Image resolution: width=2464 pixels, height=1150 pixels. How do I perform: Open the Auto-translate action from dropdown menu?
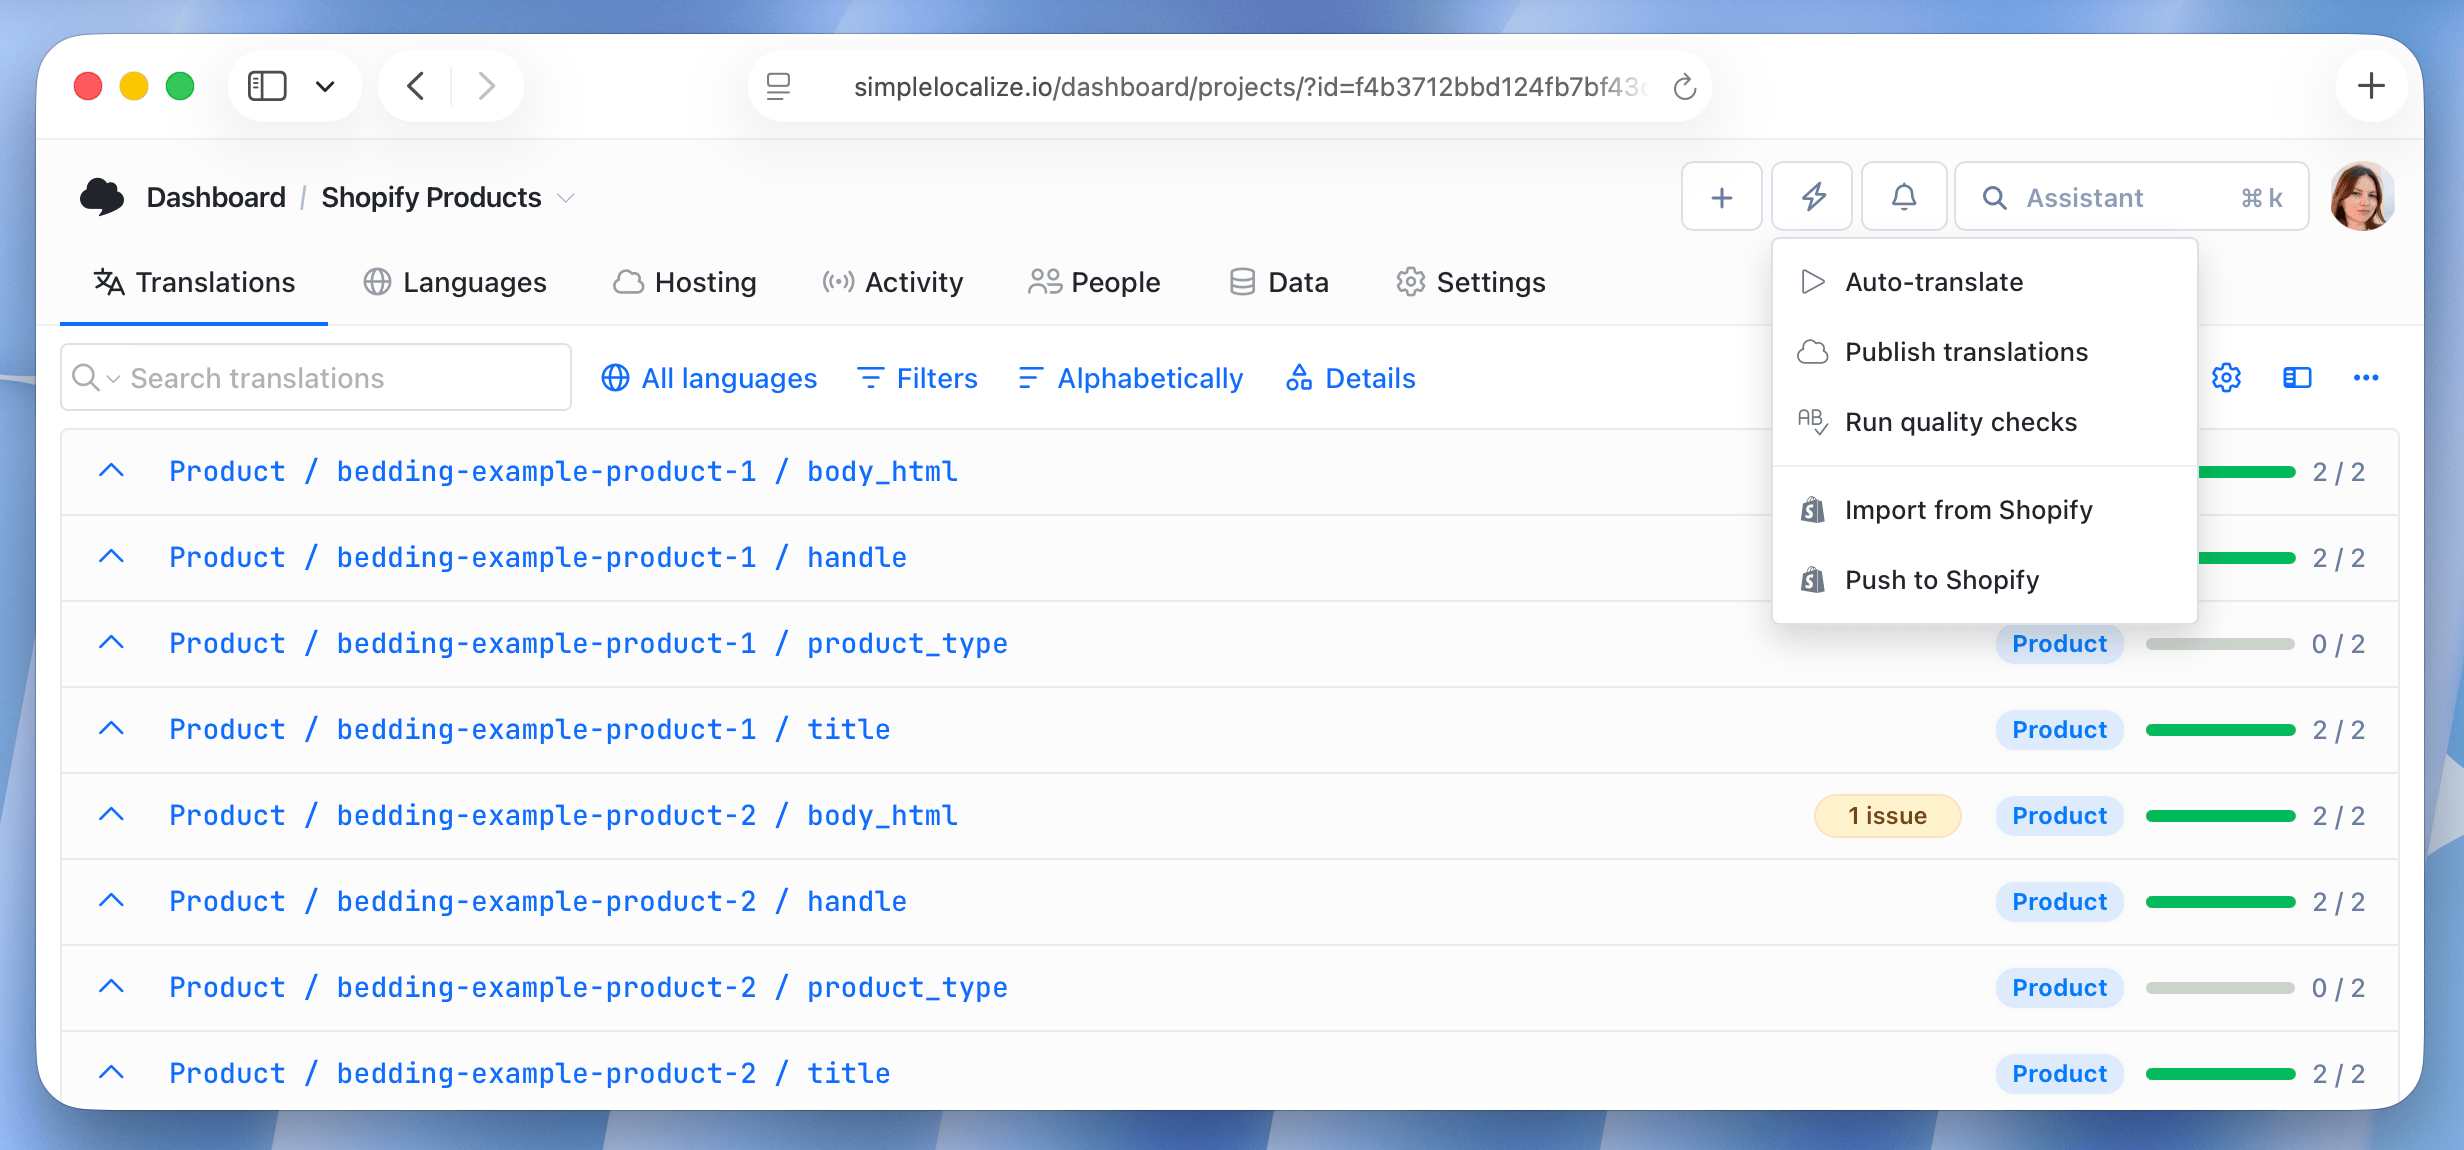coord(1934,282)
